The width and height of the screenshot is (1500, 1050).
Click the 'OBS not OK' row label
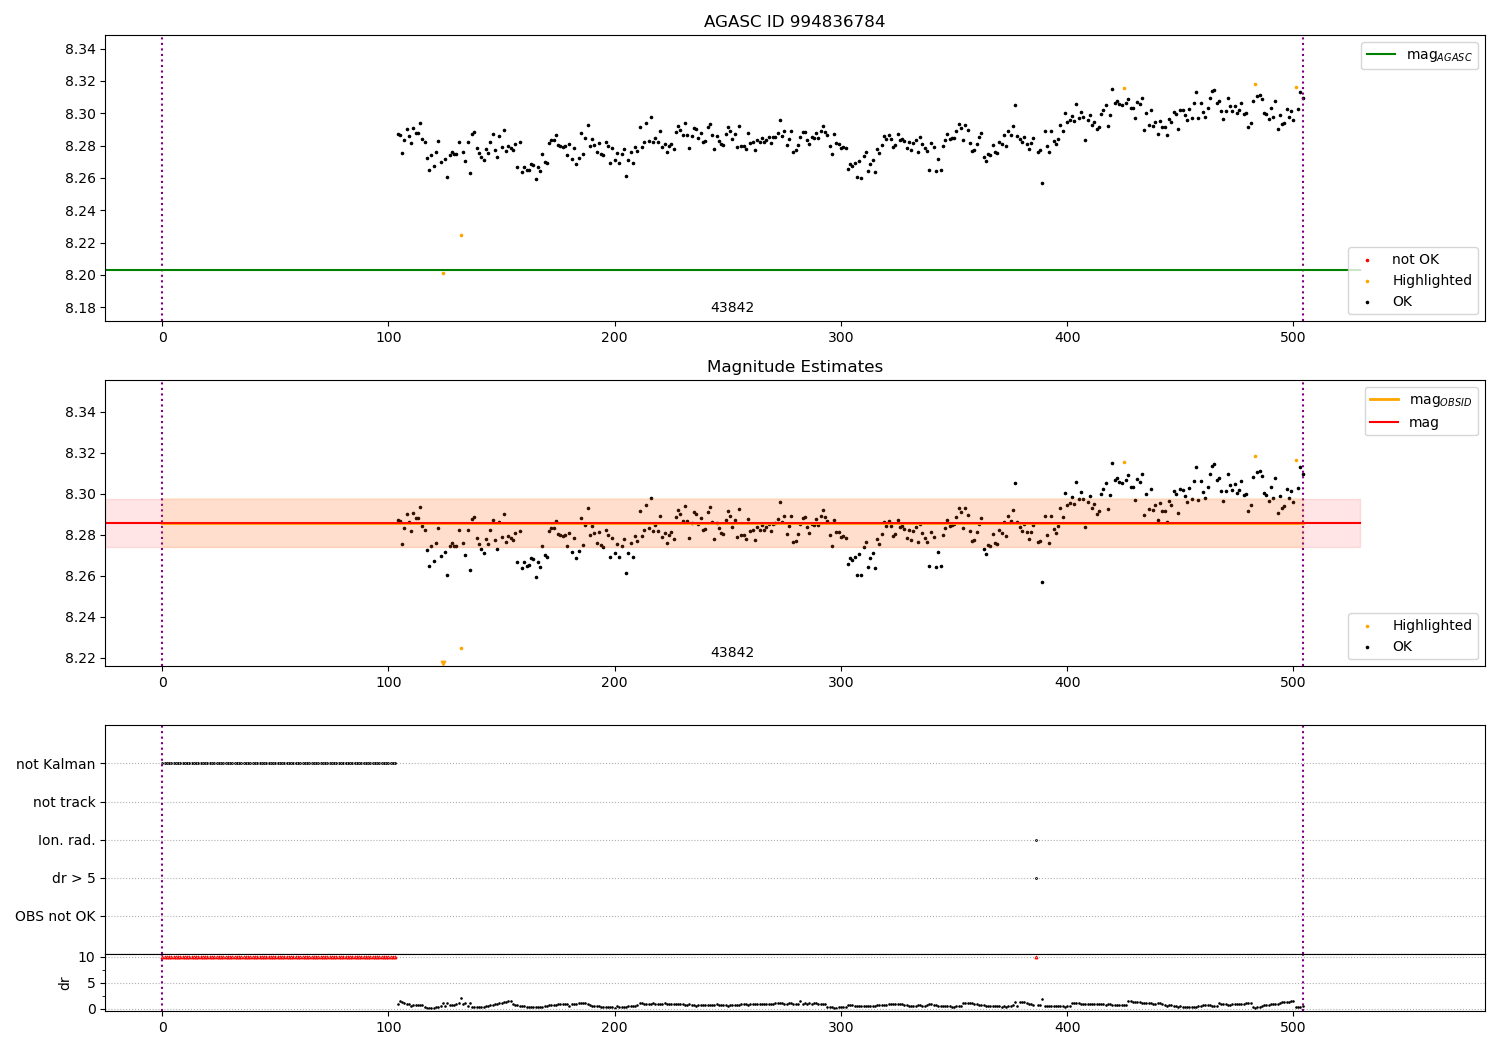click(x=55, y=917)
